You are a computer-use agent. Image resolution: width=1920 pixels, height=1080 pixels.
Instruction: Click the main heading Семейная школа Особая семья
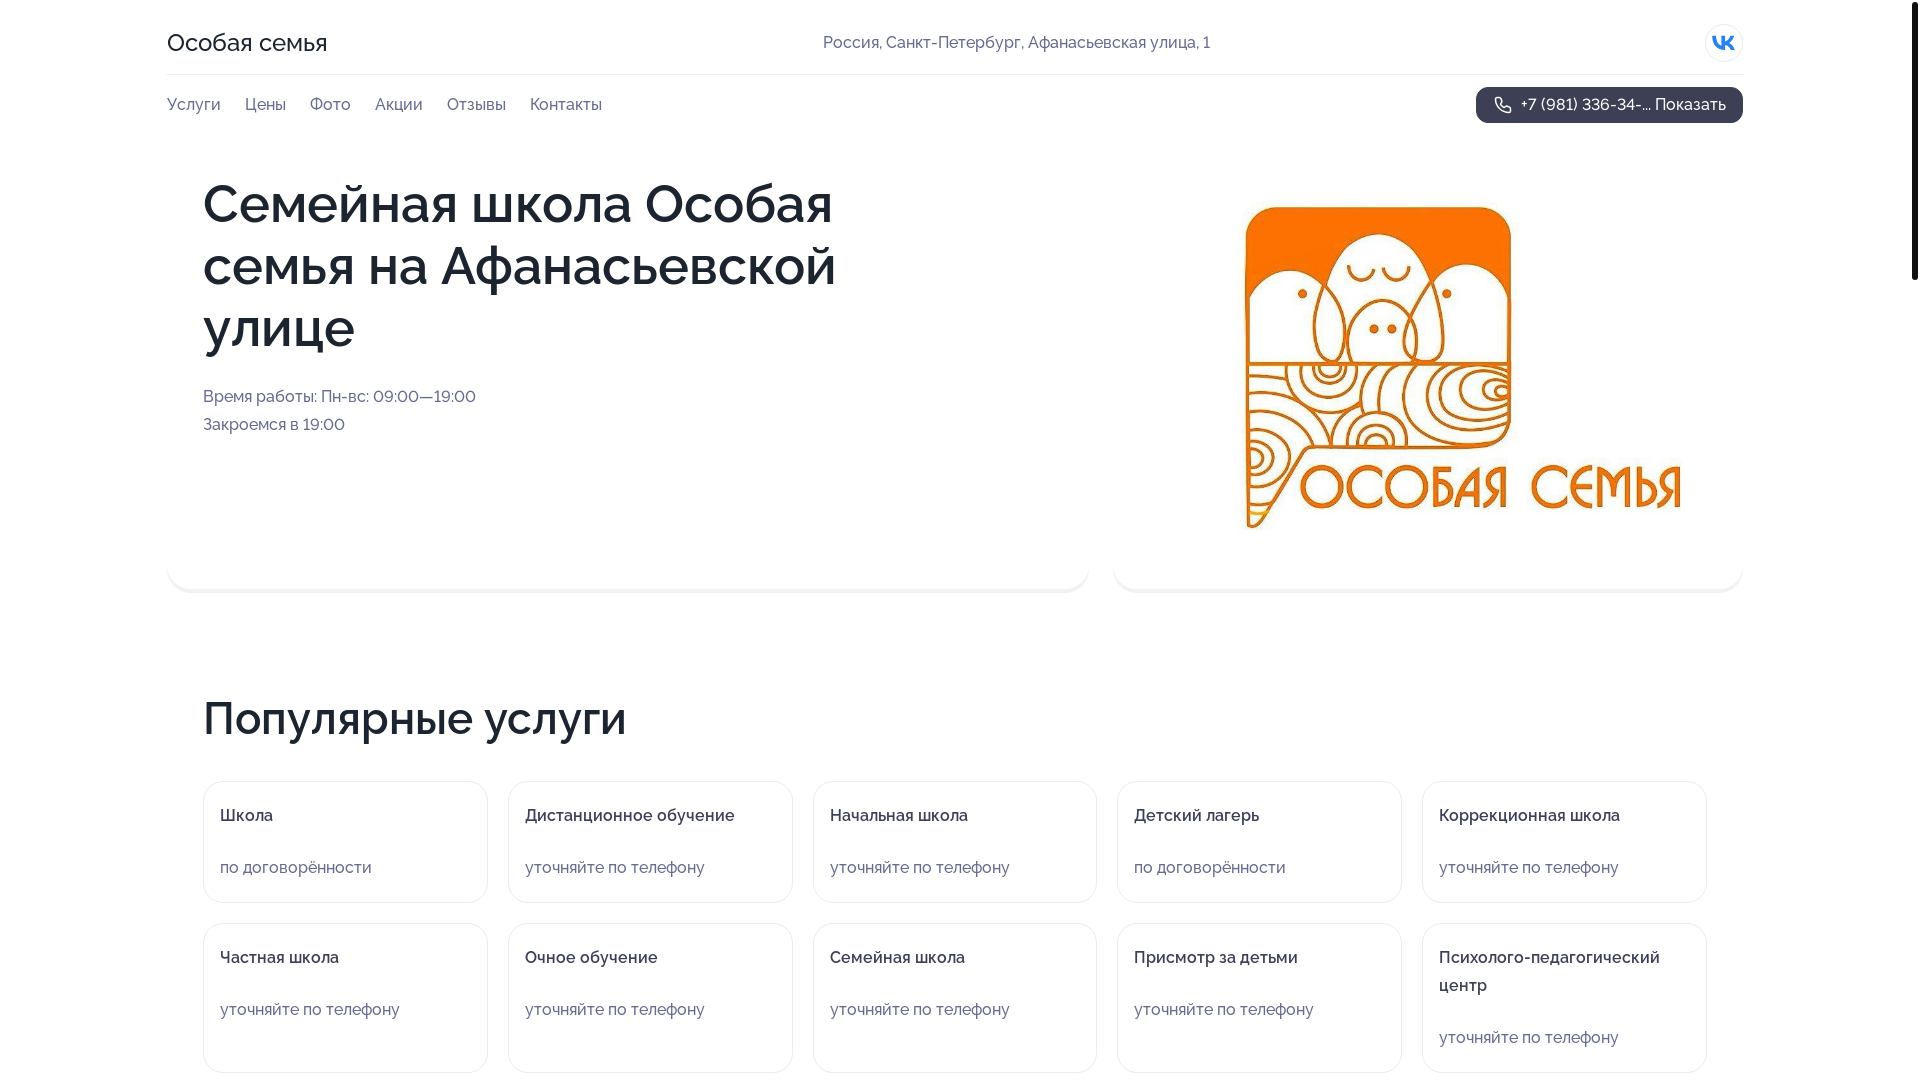[519, 266]
